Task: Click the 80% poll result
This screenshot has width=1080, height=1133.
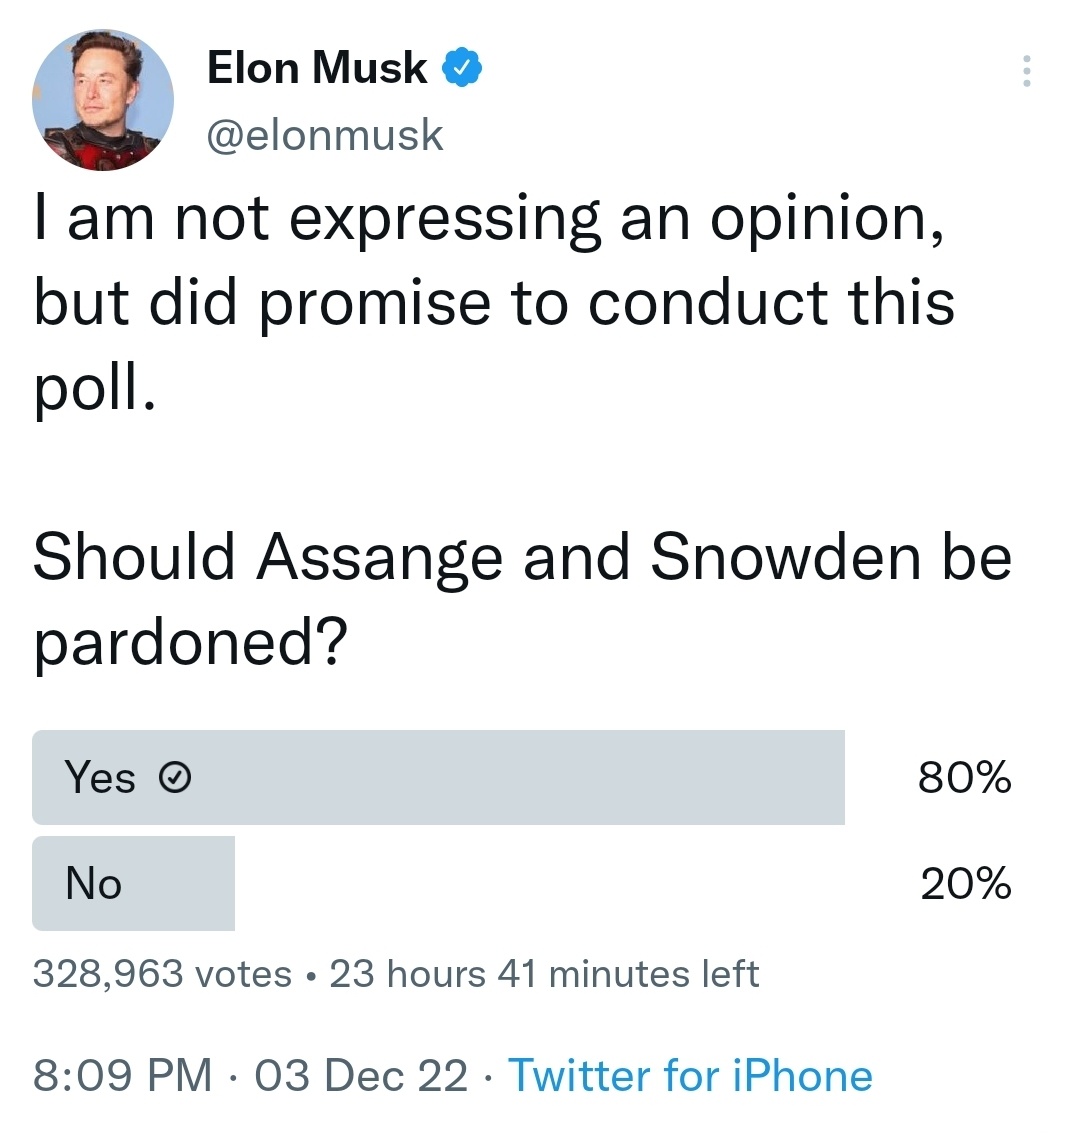Action: tap(964, 777)
